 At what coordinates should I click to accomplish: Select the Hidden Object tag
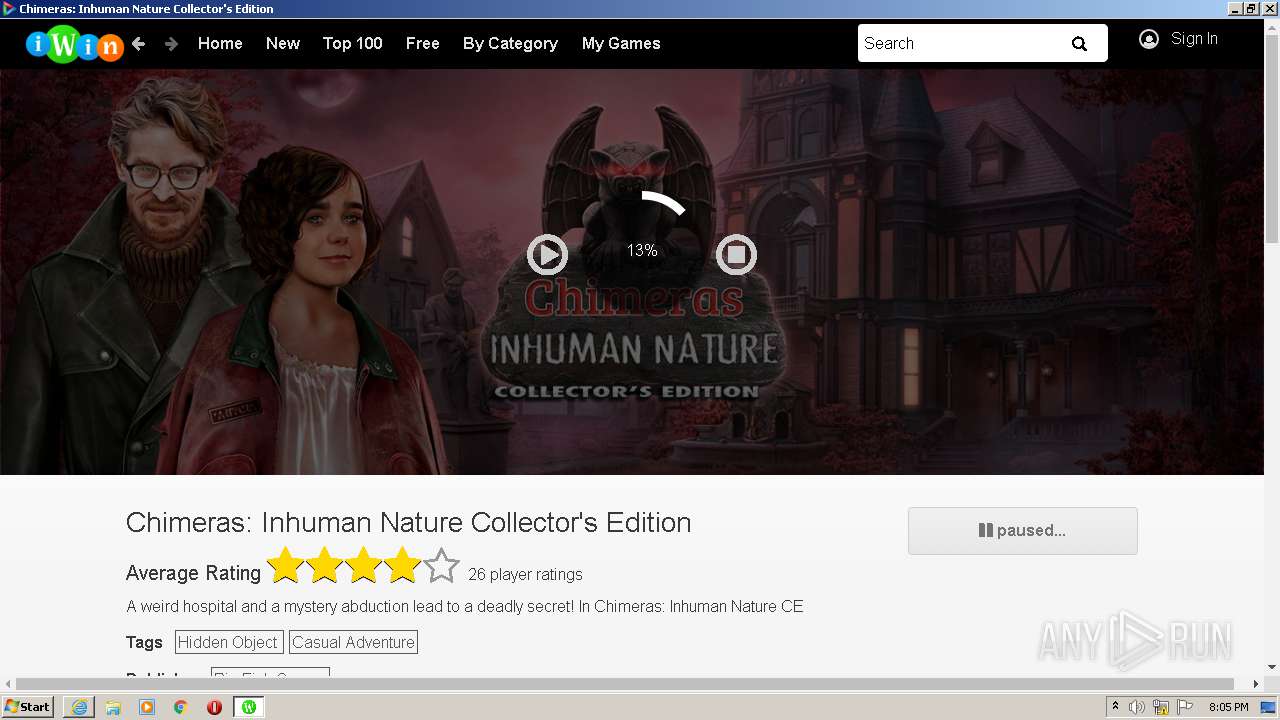click(x=228, y=642)
